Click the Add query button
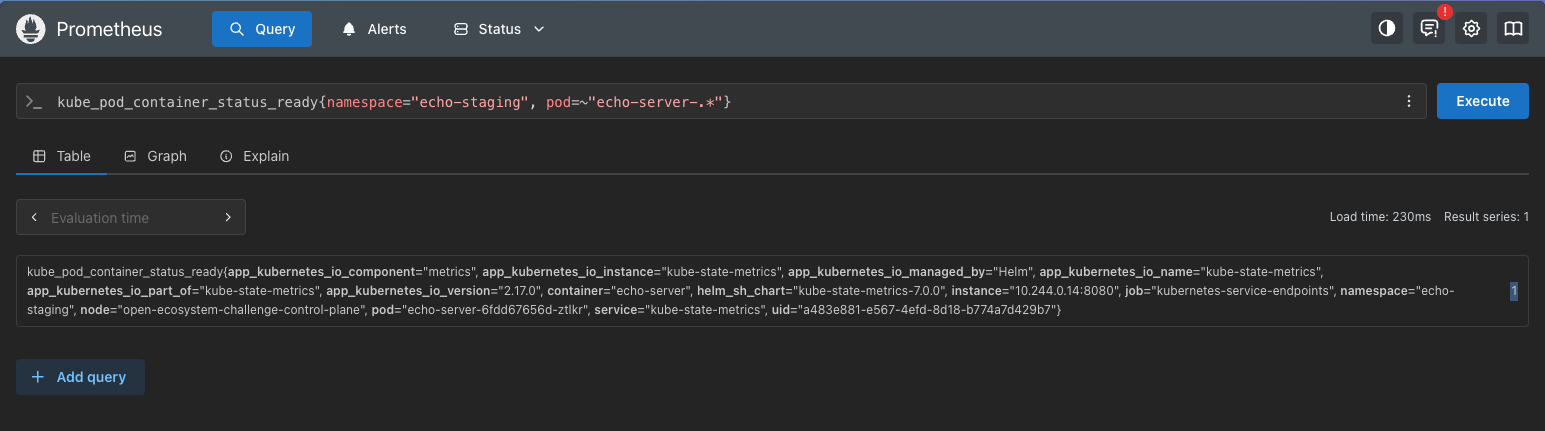 click(x=80, y=377)
